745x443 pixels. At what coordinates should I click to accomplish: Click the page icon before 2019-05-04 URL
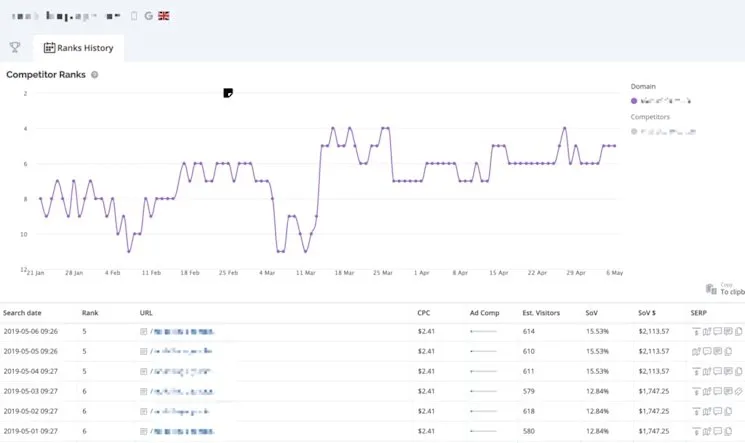143,371
